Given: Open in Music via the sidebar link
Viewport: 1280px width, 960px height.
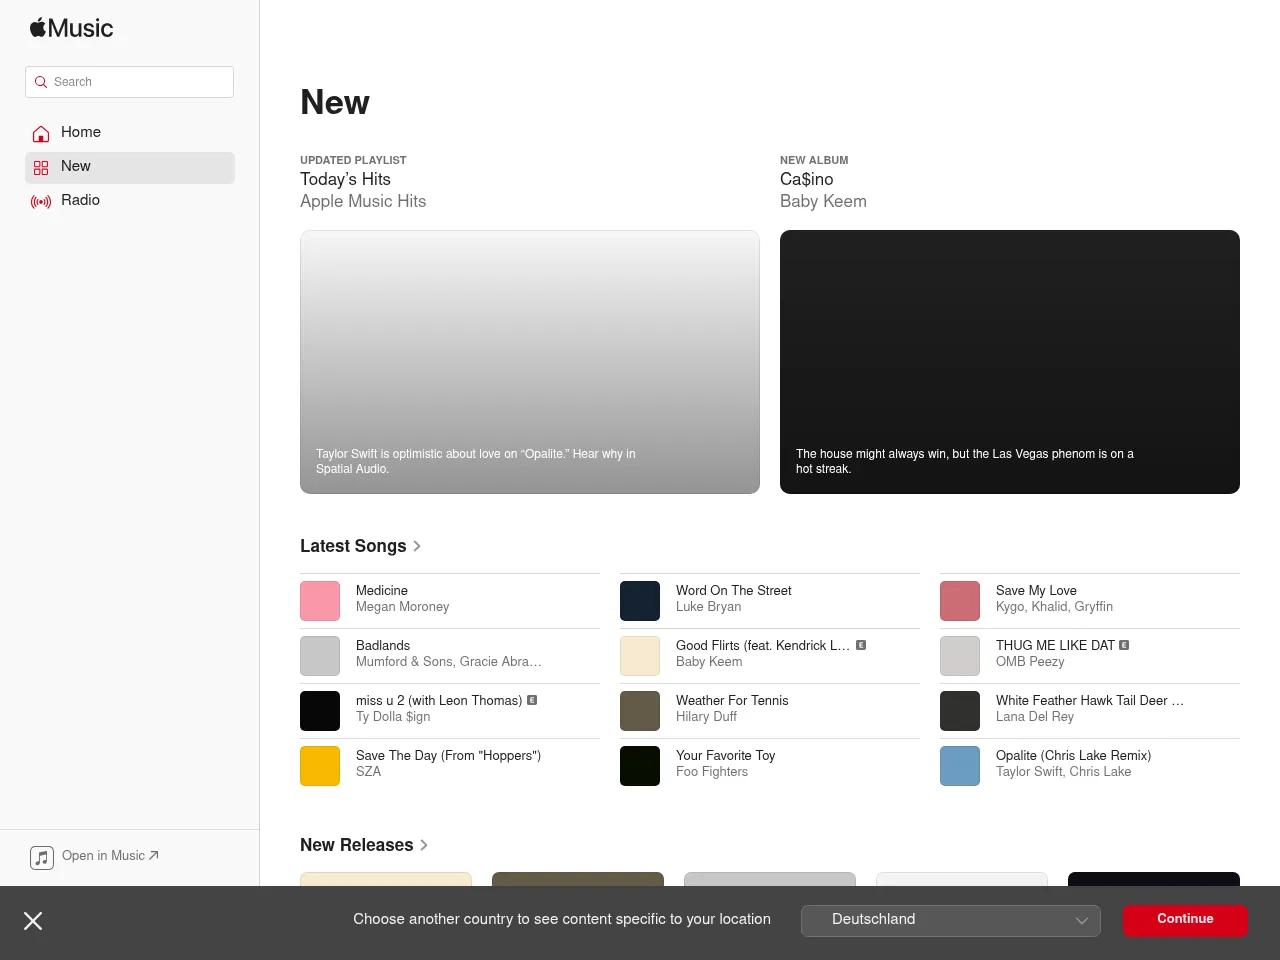Looking at the screenshot, I should (103, 856).
